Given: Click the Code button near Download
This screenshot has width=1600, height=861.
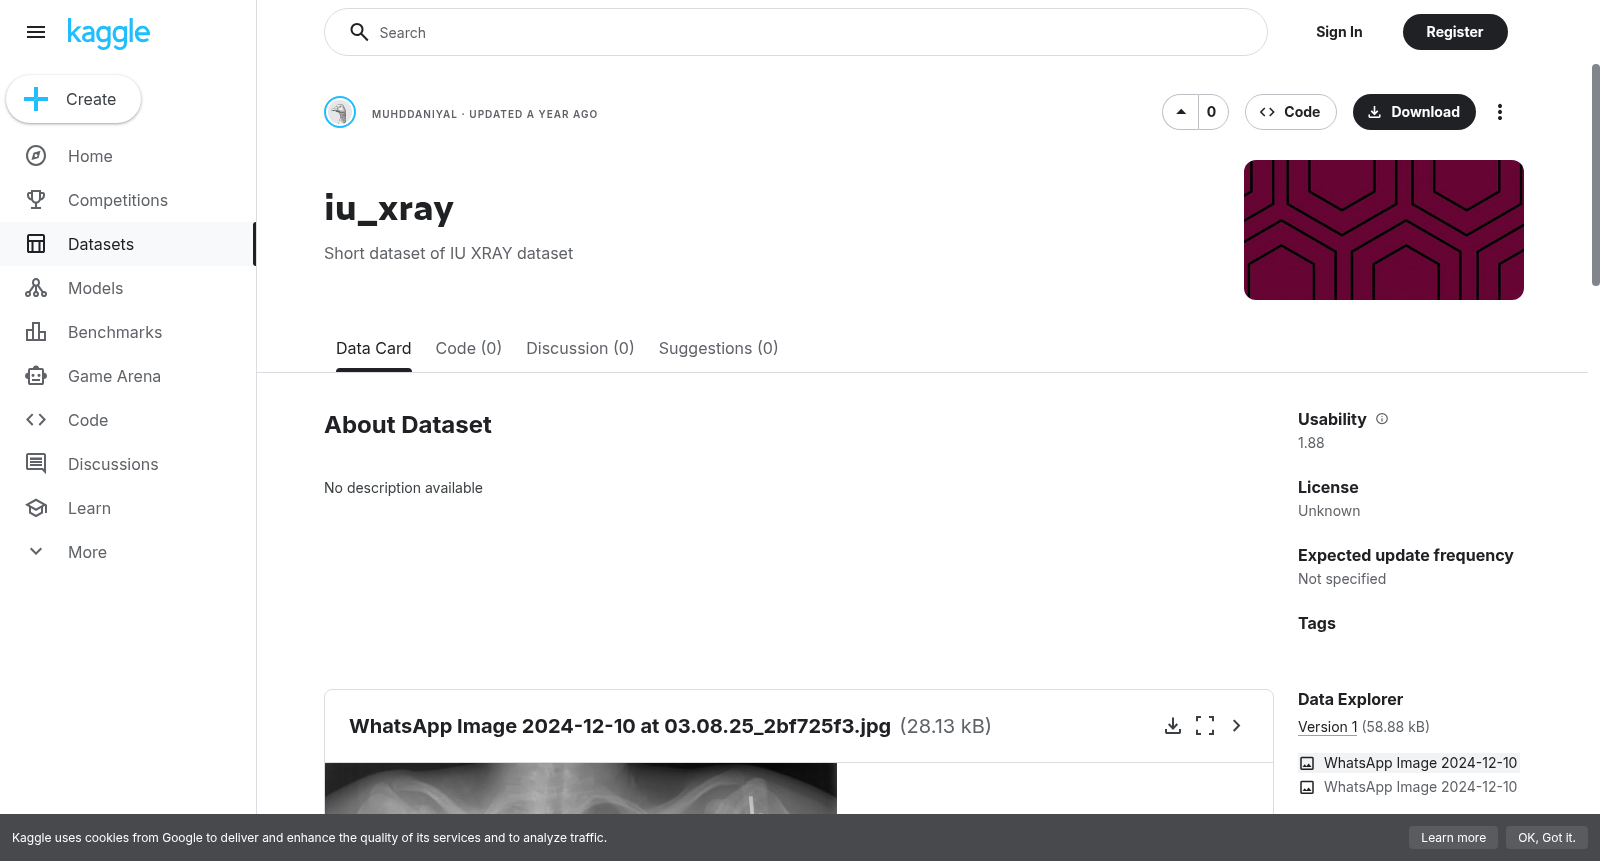Looking at the screenshot, I should pos(1290,112).
